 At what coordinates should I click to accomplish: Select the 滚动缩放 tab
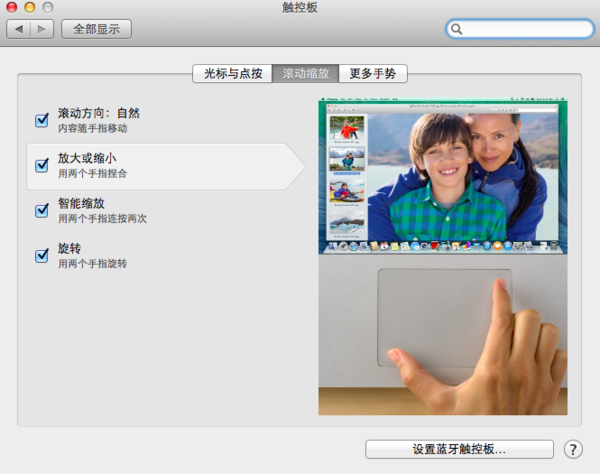[305, 73]
